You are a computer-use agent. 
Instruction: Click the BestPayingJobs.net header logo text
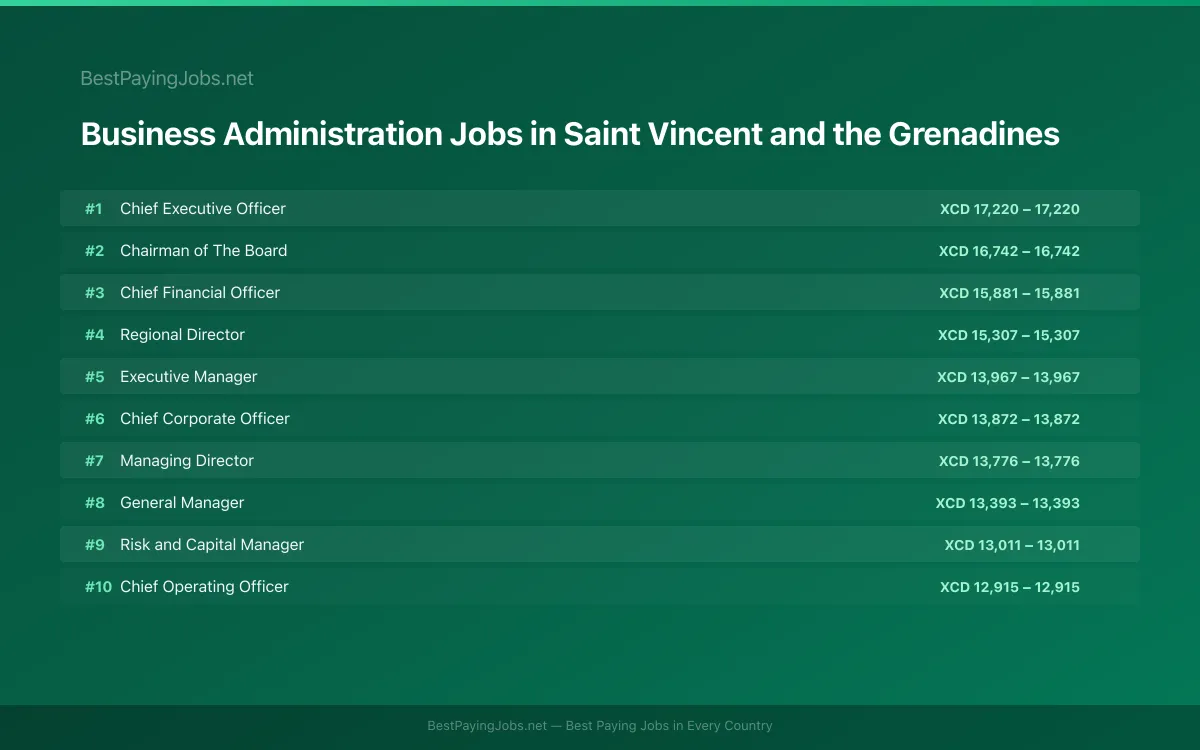[167, 78]
